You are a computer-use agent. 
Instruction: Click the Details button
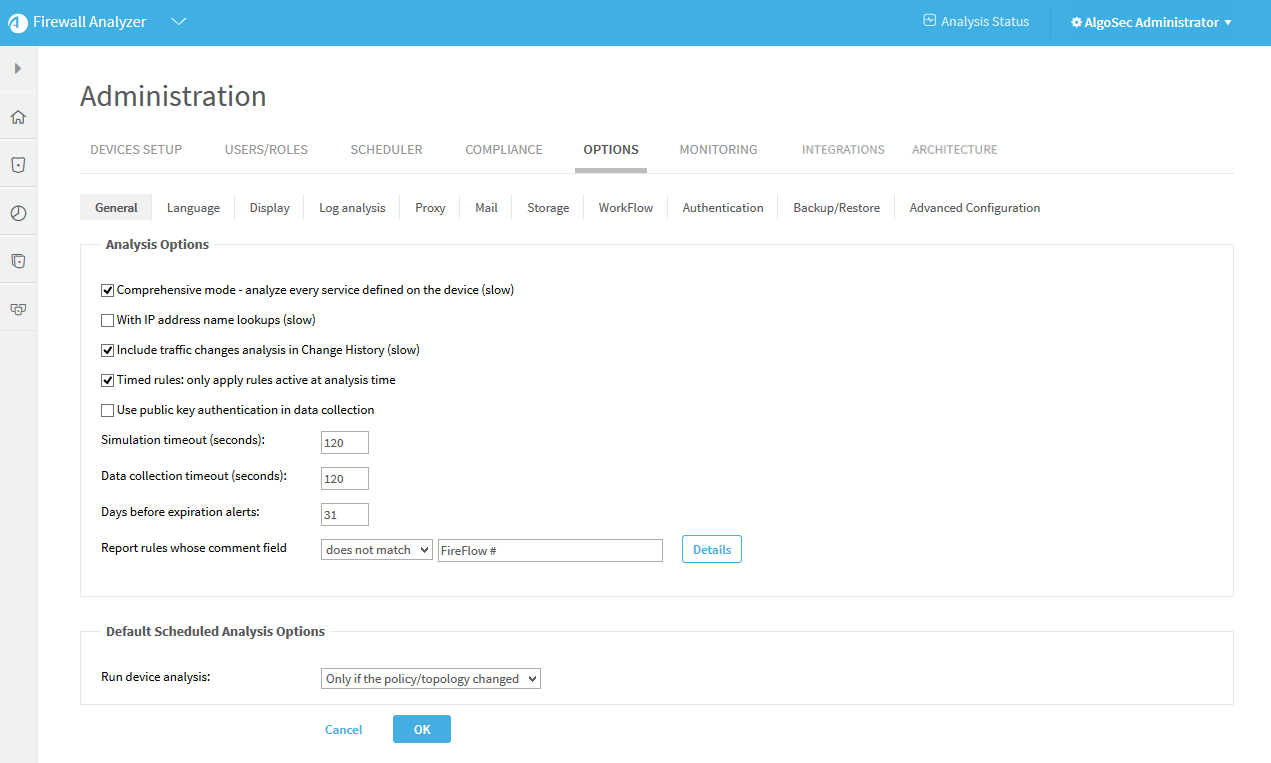711,550
